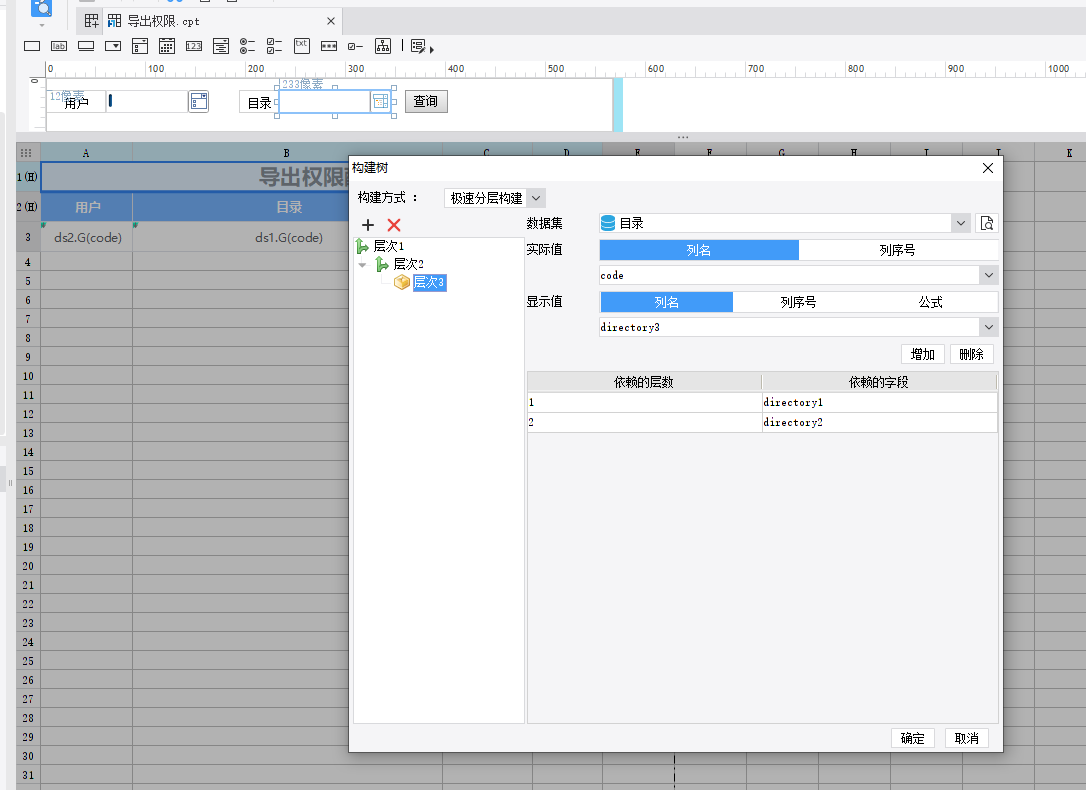The height and width of the screenshot is (790, 1086).
Task: Click the 确定 button
Action: (x=912, y=738)
